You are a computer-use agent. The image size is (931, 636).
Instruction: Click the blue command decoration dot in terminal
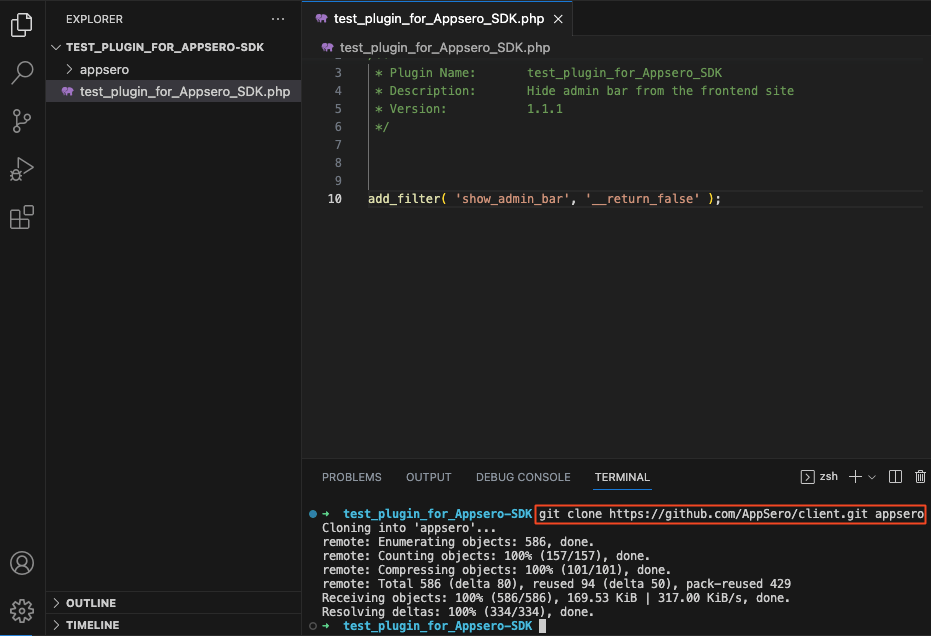(x=313, y=514)
